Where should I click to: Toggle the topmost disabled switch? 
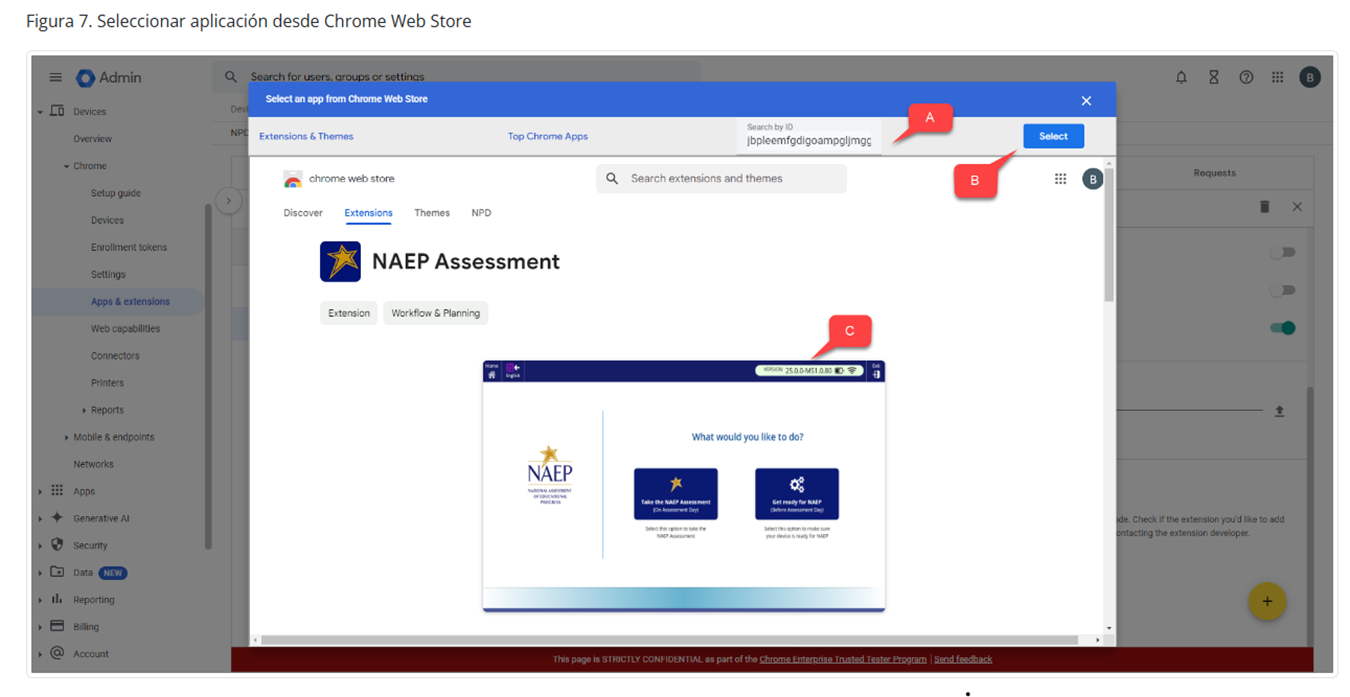coord(1282,253)
